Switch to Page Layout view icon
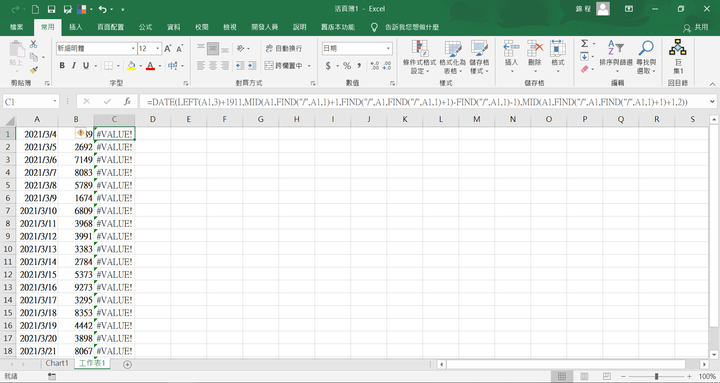 [x=584, y=376]
